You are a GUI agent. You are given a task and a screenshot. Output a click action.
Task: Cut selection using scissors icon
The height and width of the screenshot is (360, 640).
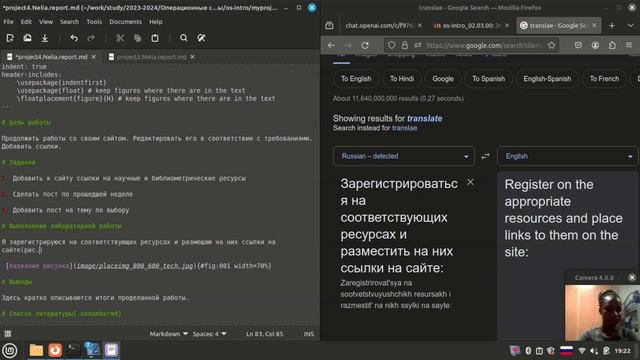point(120,38)
